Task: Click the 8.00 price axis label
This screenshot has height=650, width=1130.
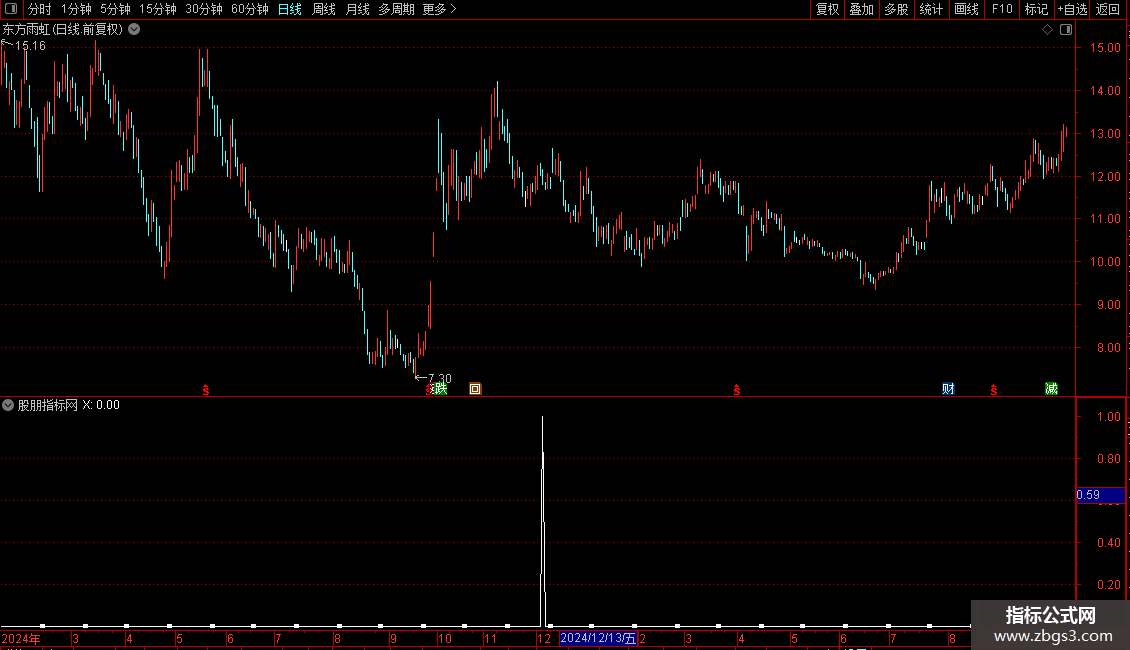Action: tap(1108, 347)
